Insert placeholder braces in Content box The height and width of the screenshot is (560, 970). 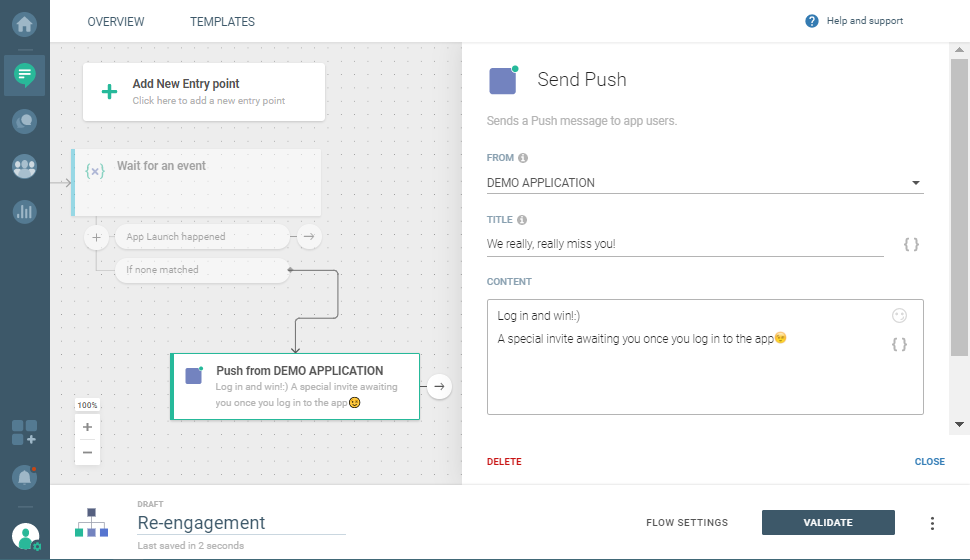pos(899,344)
